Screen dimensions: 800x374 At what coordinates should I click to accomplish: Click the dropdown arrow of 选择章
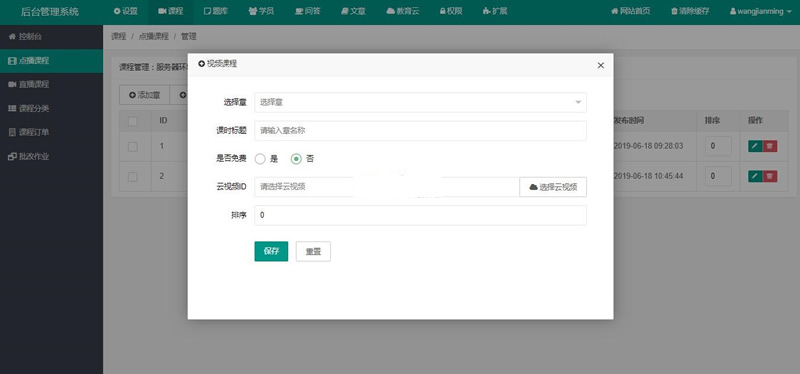[x=578, y=102]
